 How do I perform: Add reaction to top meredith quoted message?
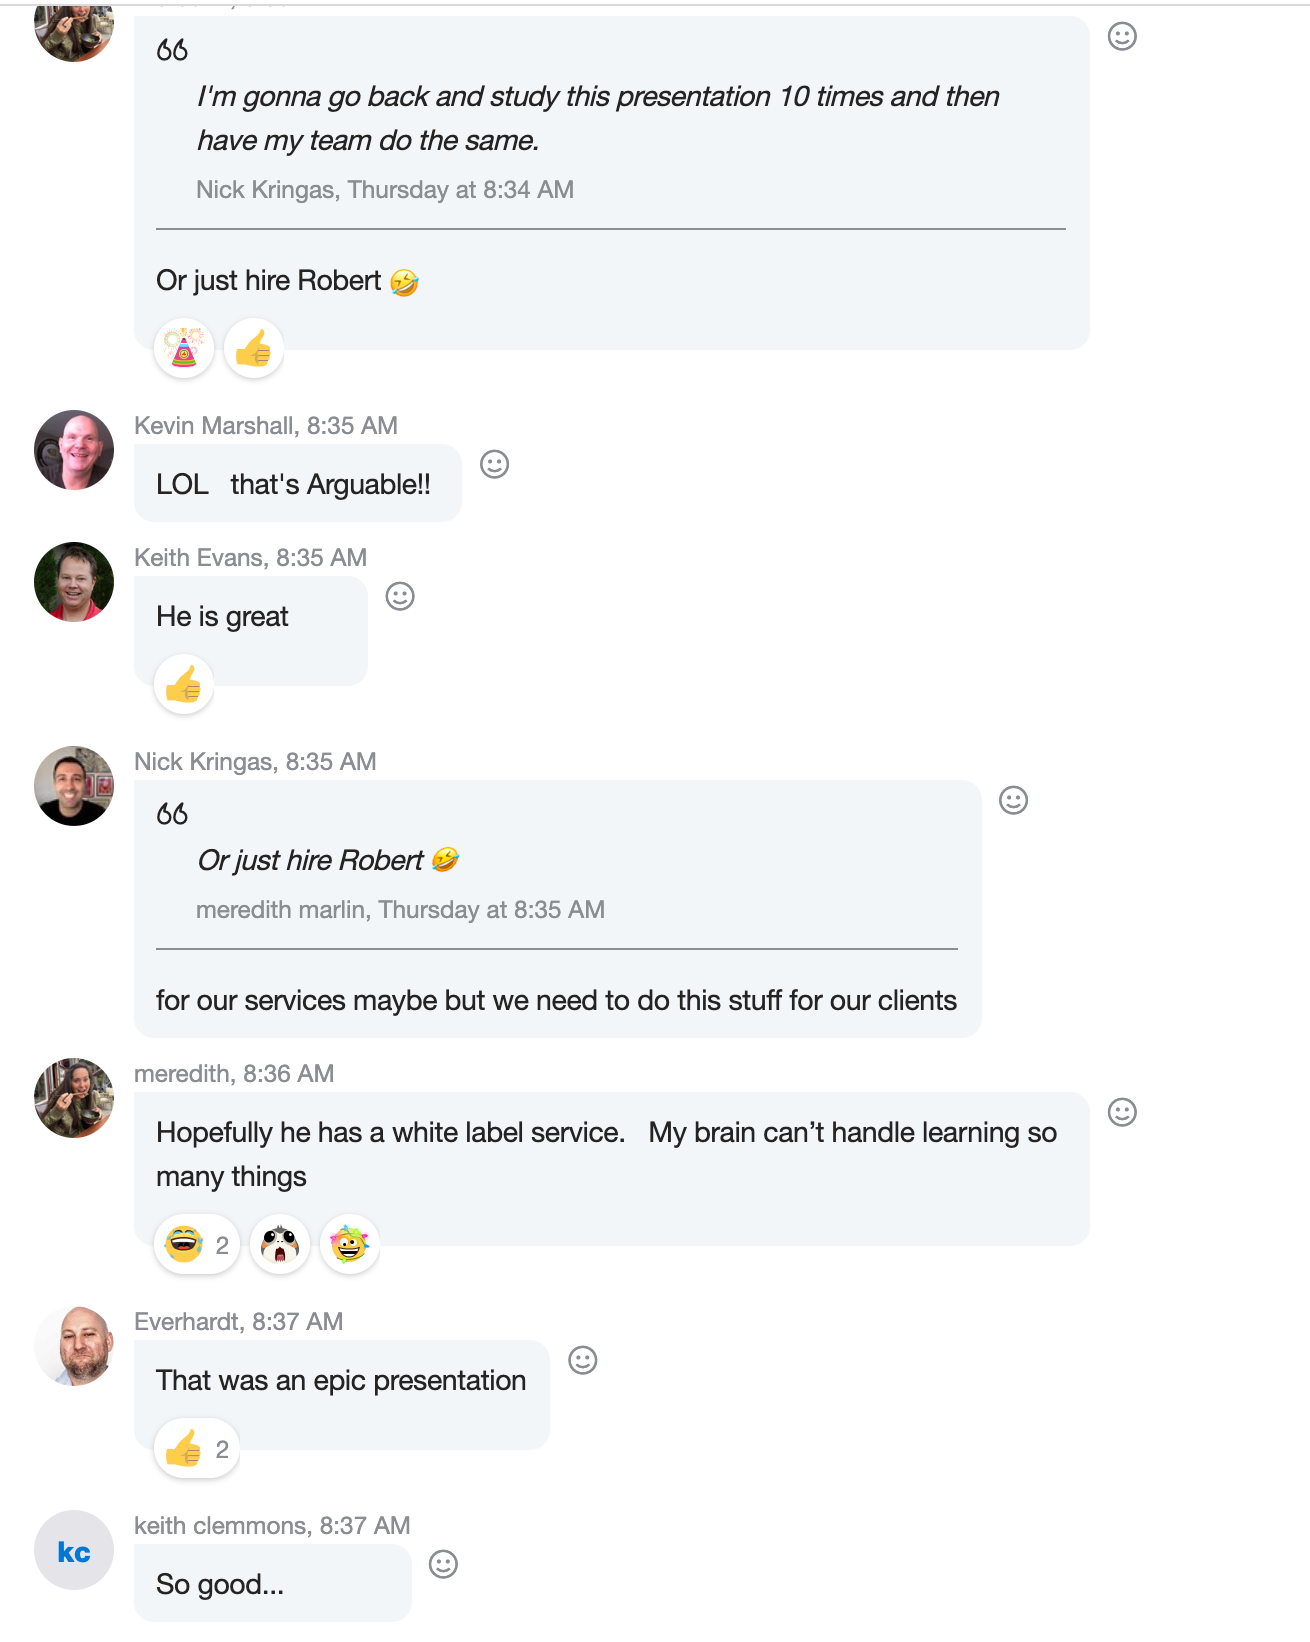(1122, 37)
